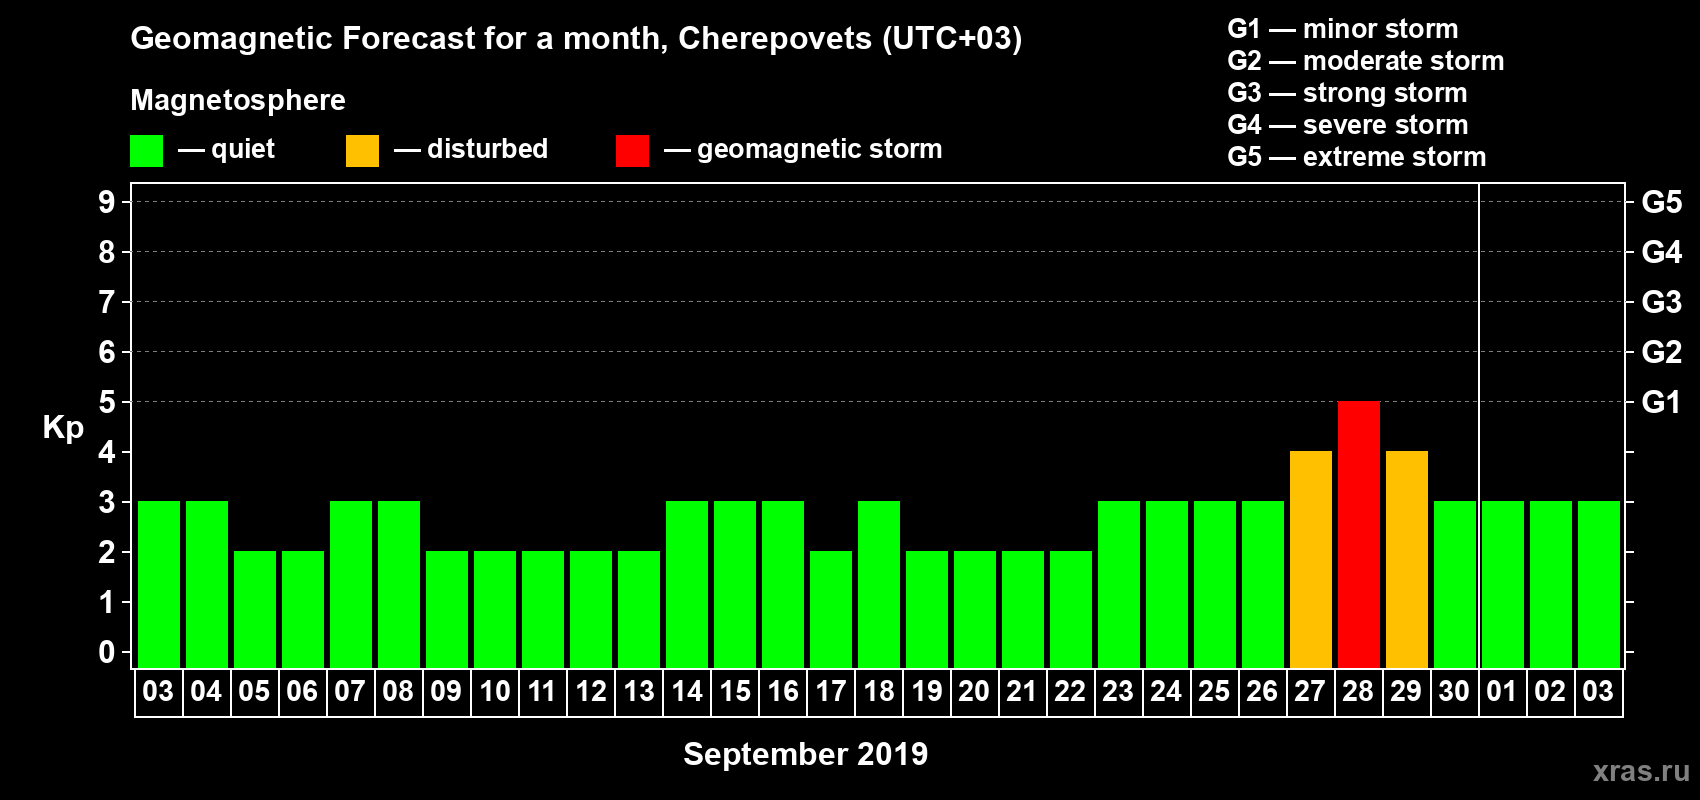The height and width of the screenshot is (800, 1700).
Task: Click the 'Kp' axis label
Action: (x=63, y=428)
